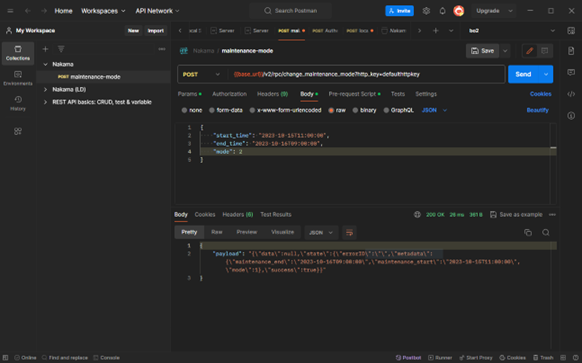582x363 pixels.
Task: Open the History sidebar panel
Action: pos(18,104)
